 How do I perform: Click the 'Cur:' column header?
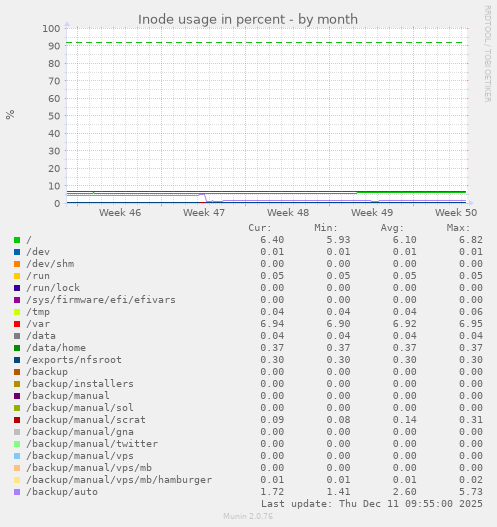click(x=260, y=228)
